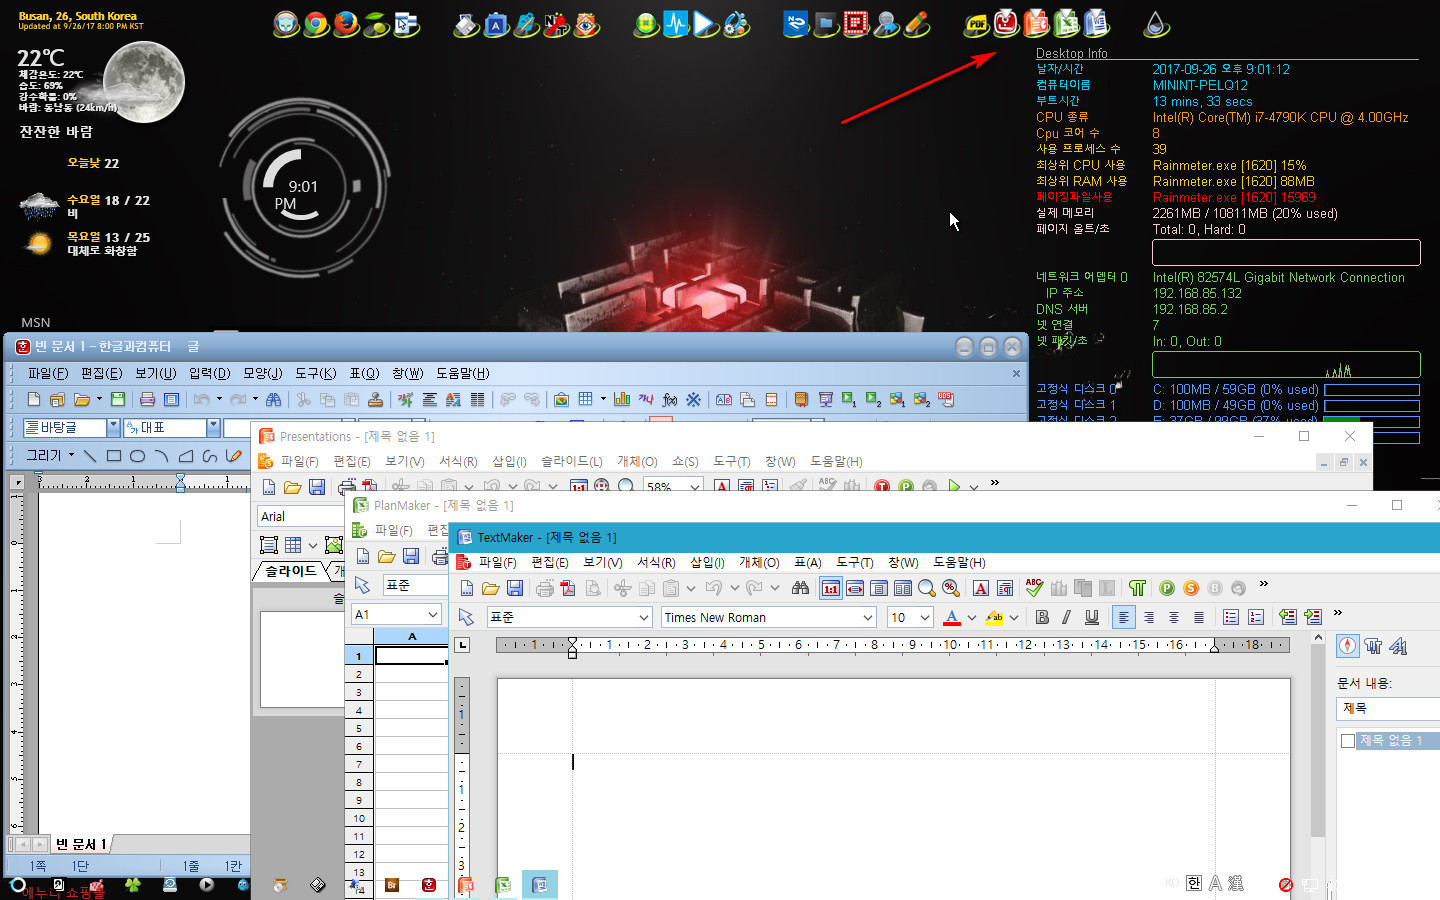The image size is (1440, 900).
Task: Open the 바탕글 style dropdown in Hangul
Action: coord(113,427)
